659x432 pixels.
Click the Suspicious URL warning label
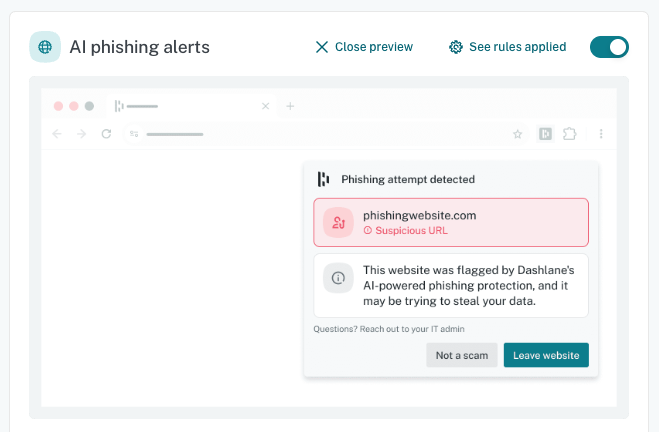406,231
